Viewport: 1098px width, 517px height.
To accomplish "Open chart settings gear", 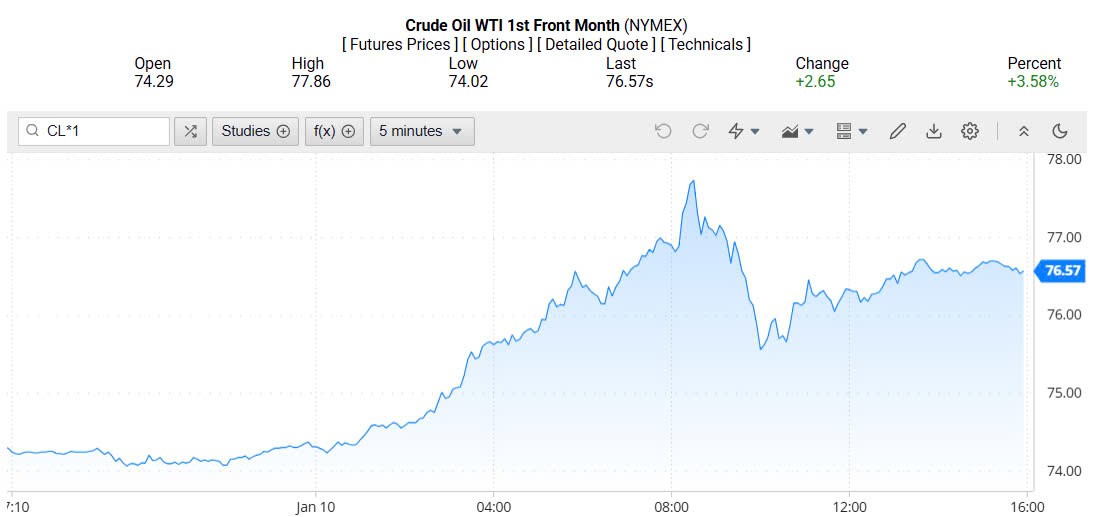I will pos(969,131).
